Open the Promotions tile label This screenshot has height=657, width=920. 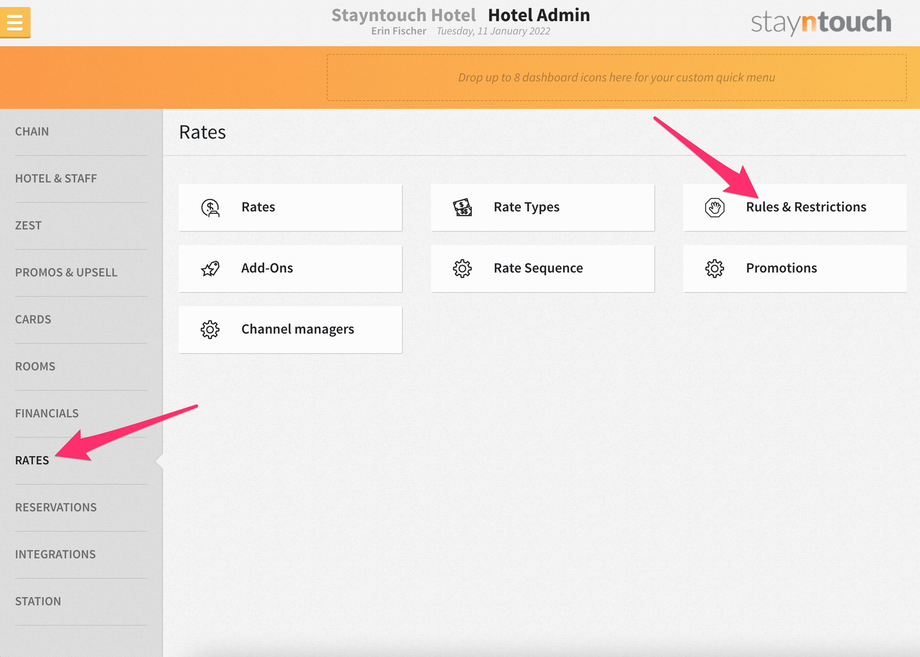click(782, 268)
